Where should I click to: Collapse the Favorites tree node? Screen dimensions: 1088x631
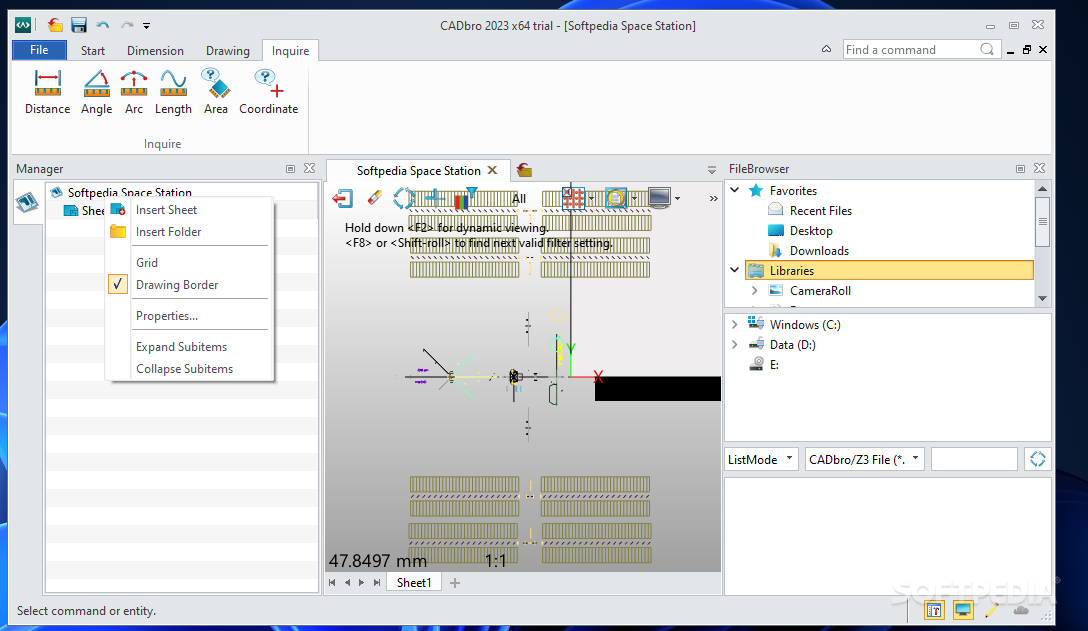[735, 190]
